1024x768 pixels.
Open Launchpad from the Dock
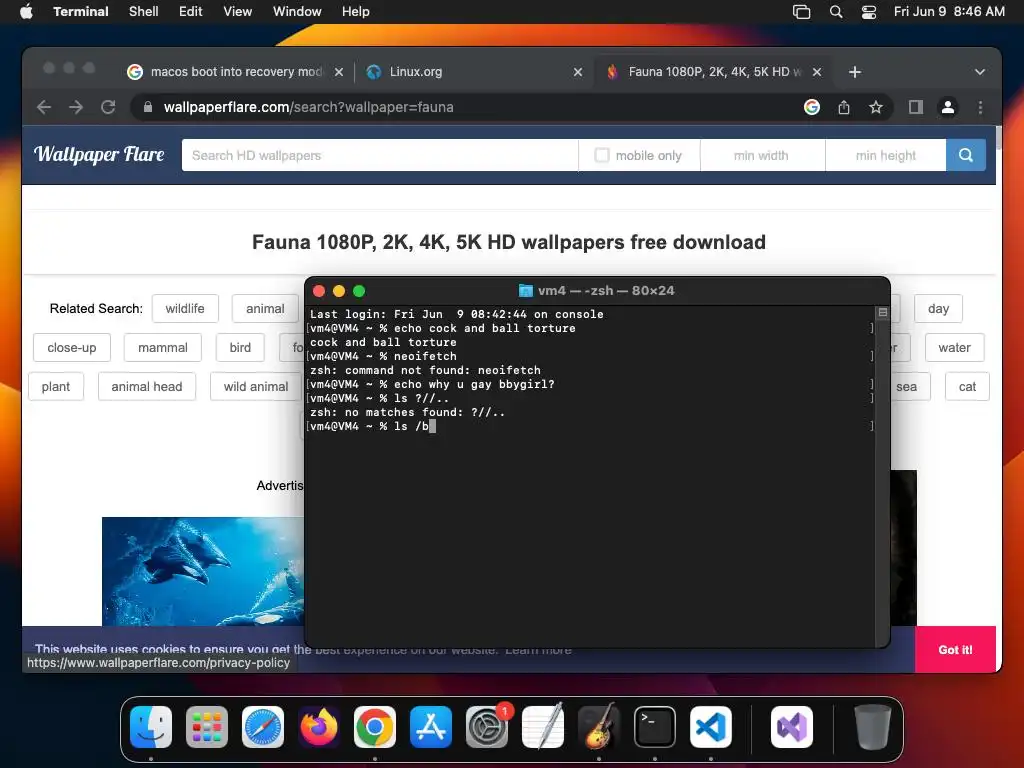click(x=207, y=727)
